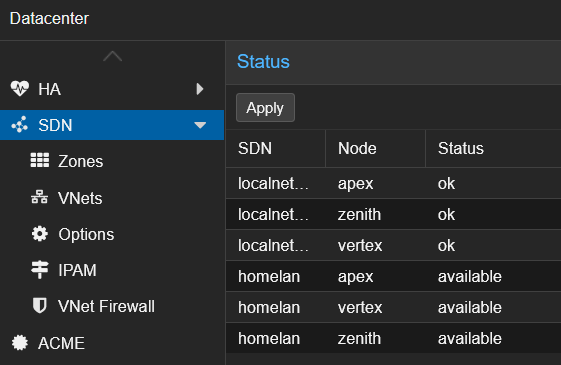
Task: Open the SDN Options page
Action: click(112, 234)
